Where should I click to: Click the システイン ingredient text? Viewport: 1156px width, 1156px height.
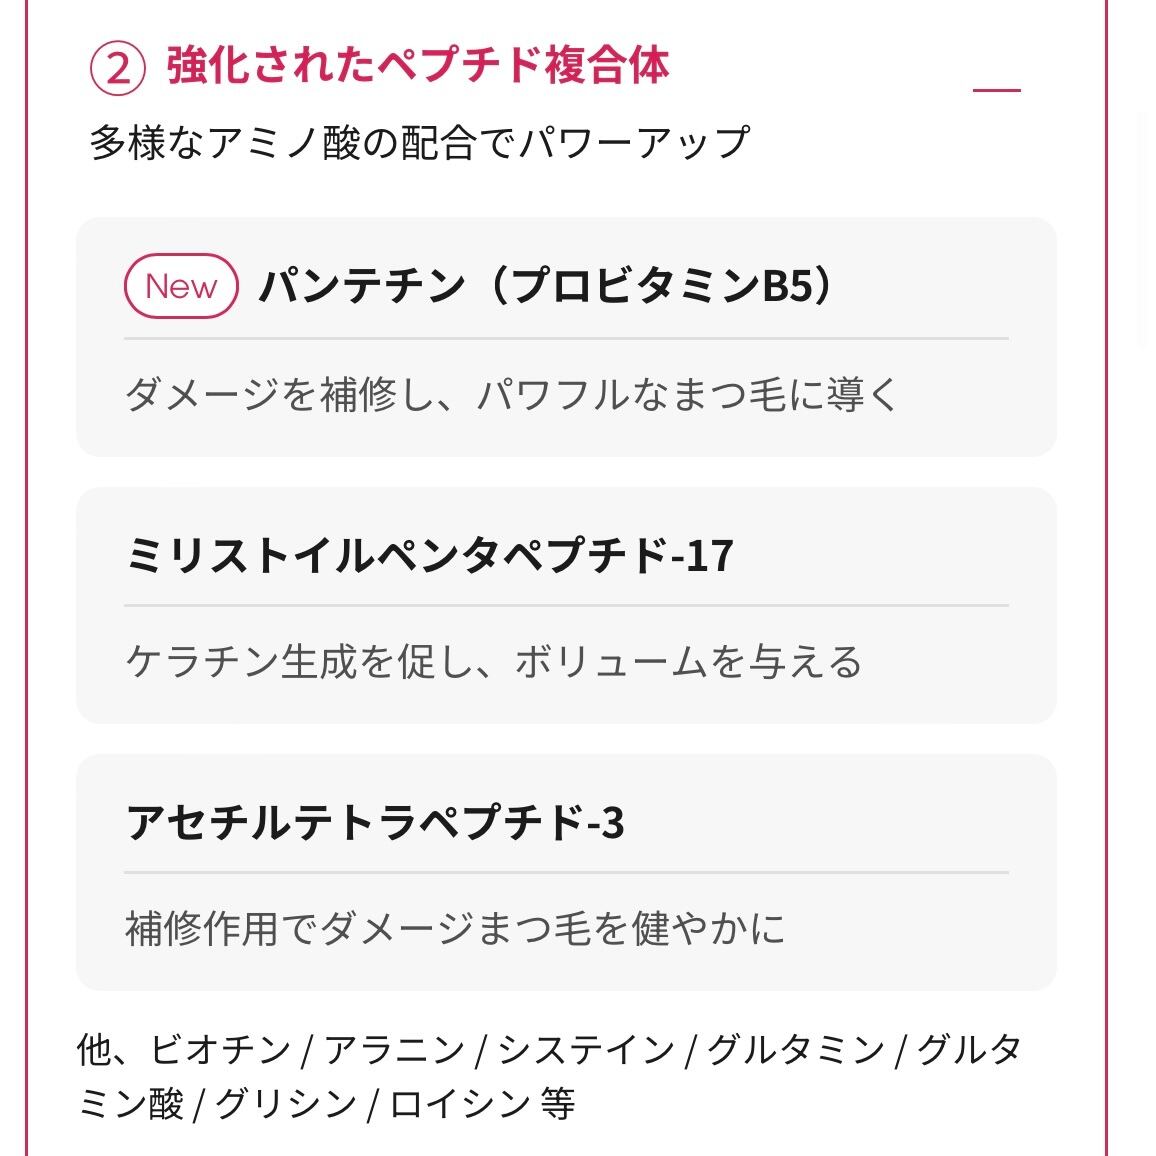click(x=587, y=1049)
